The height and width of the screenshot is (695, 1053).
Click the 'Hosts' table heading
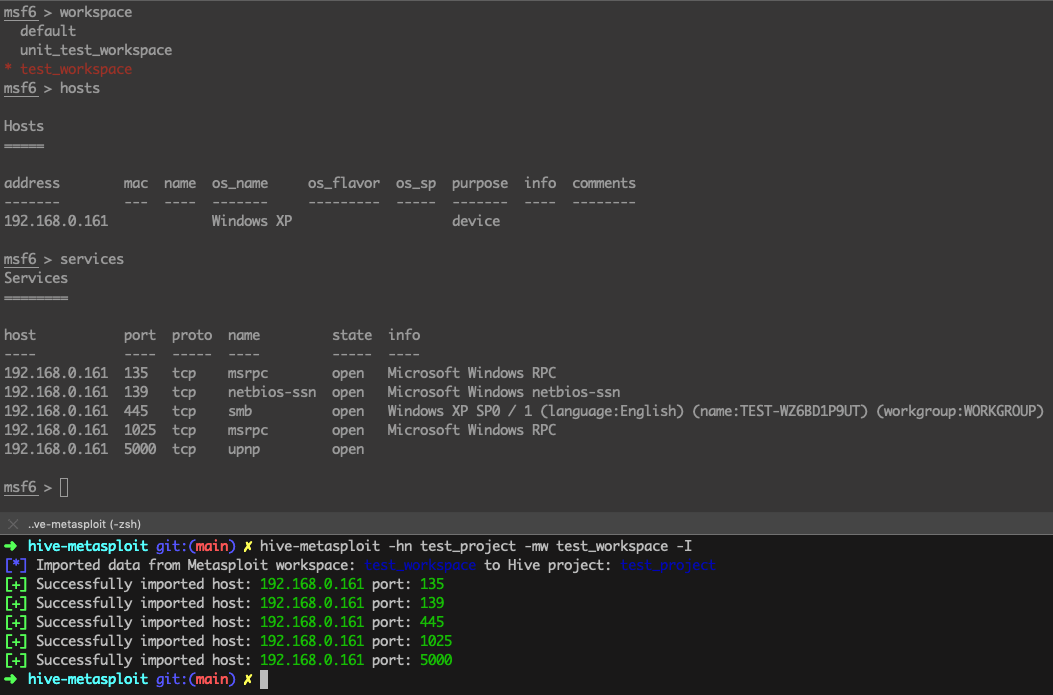(24, 126)
